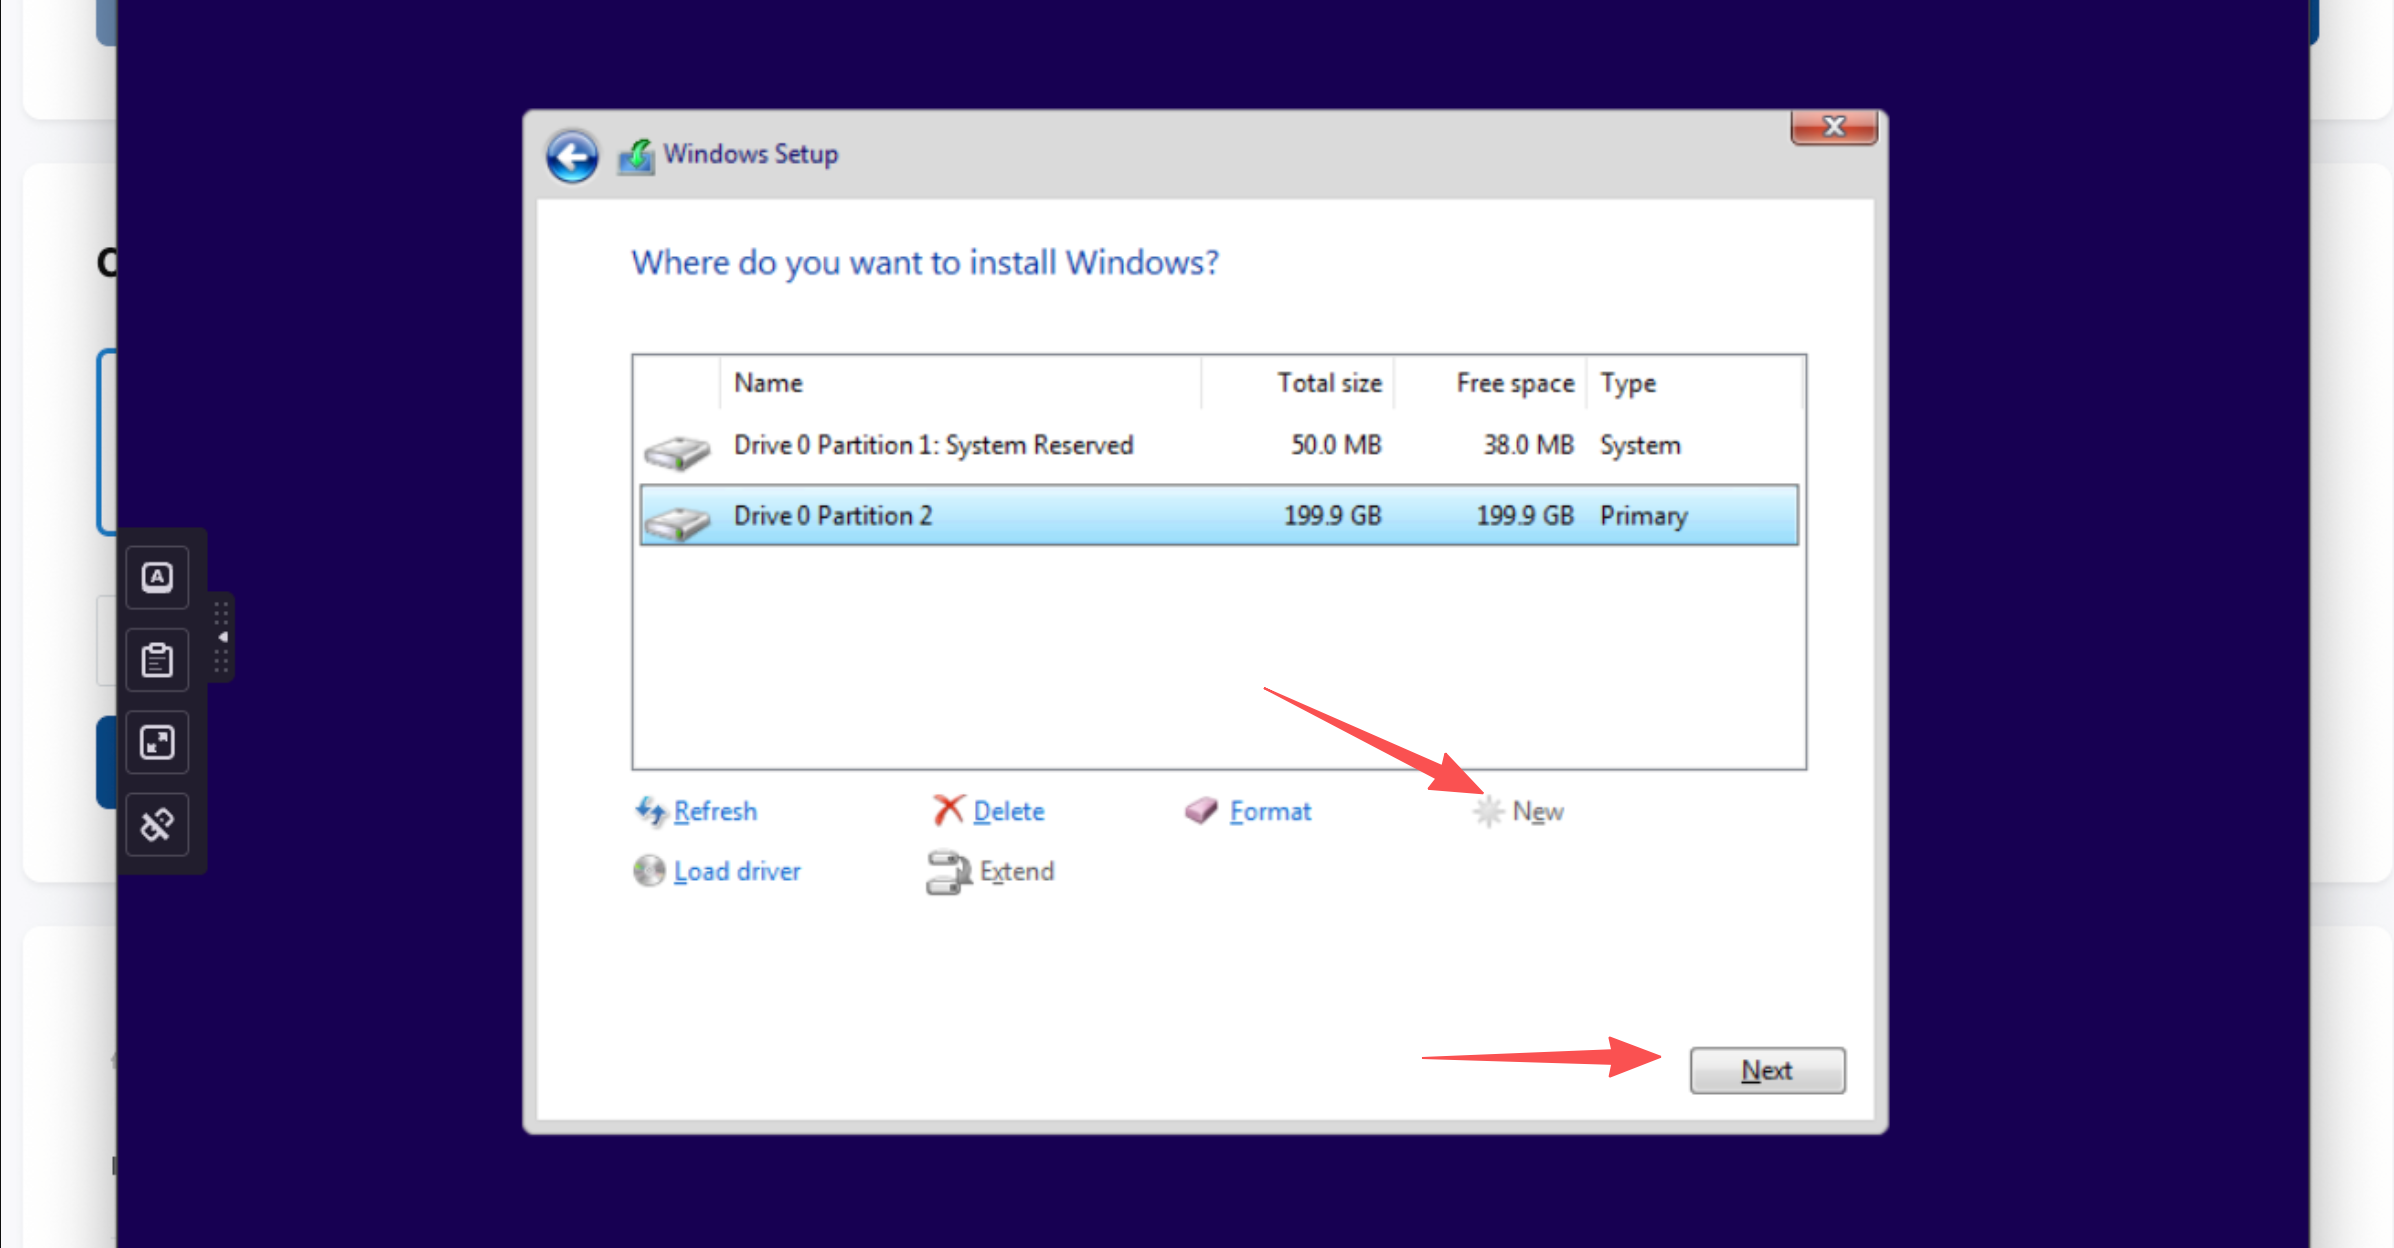Click the Total size column header

point(1298,383)
